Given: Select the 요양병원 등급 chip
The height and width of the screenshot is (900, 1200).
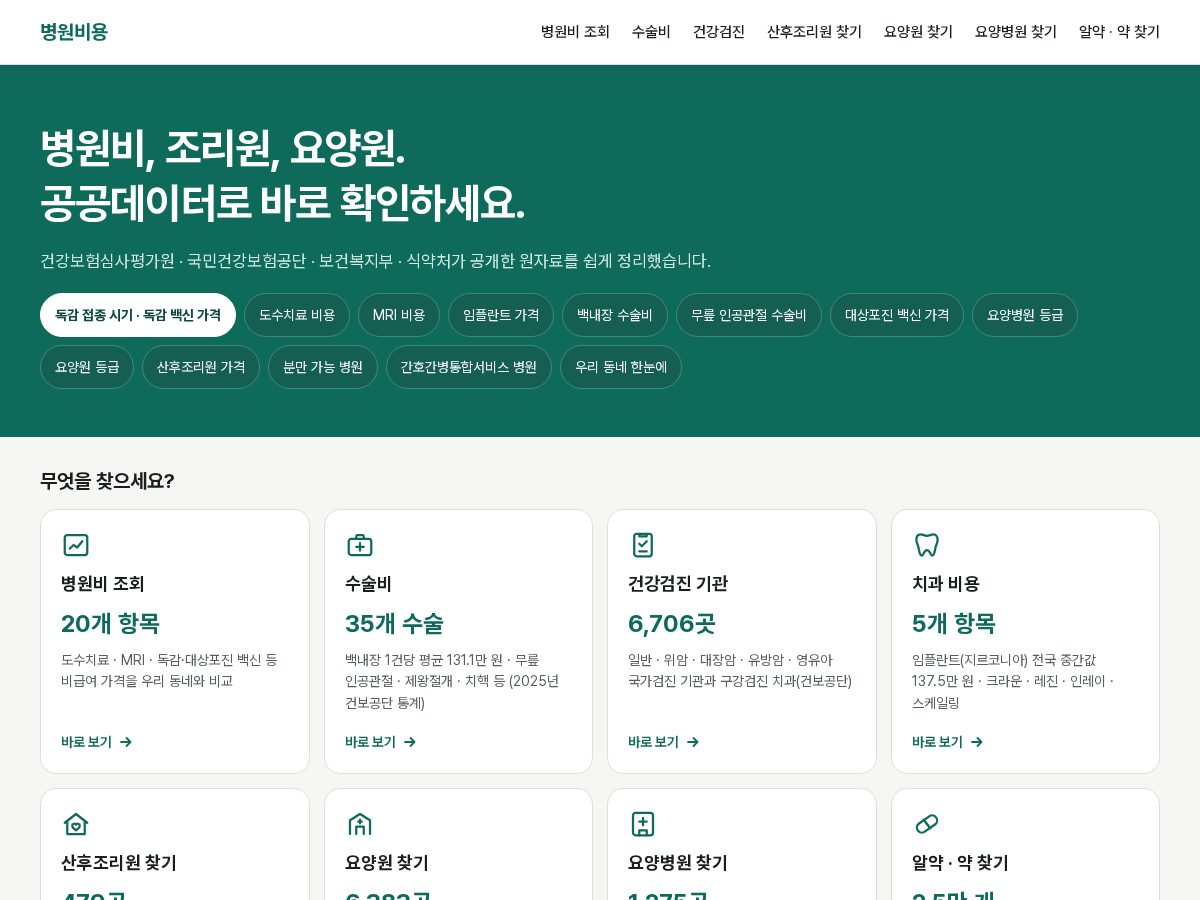Looking at the screenshot, I should coord(1025,315).
